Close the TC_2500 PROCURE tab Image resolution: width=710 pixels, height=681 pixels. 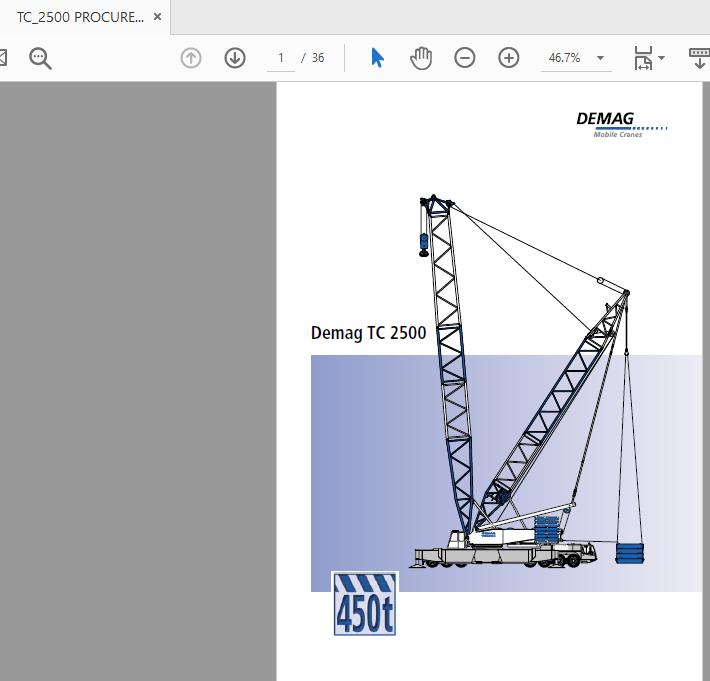157,17
